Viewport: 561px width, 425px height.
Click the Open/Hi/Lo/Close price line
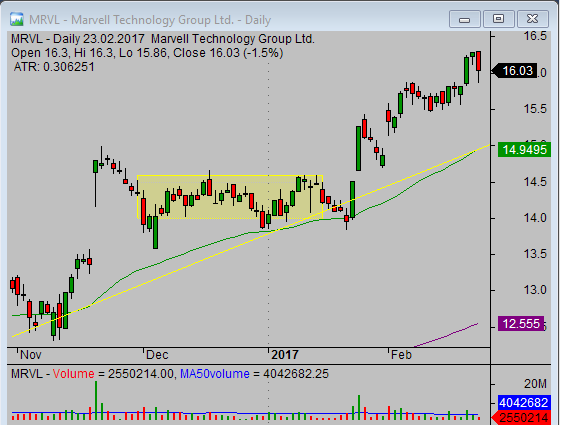point(147,53)
